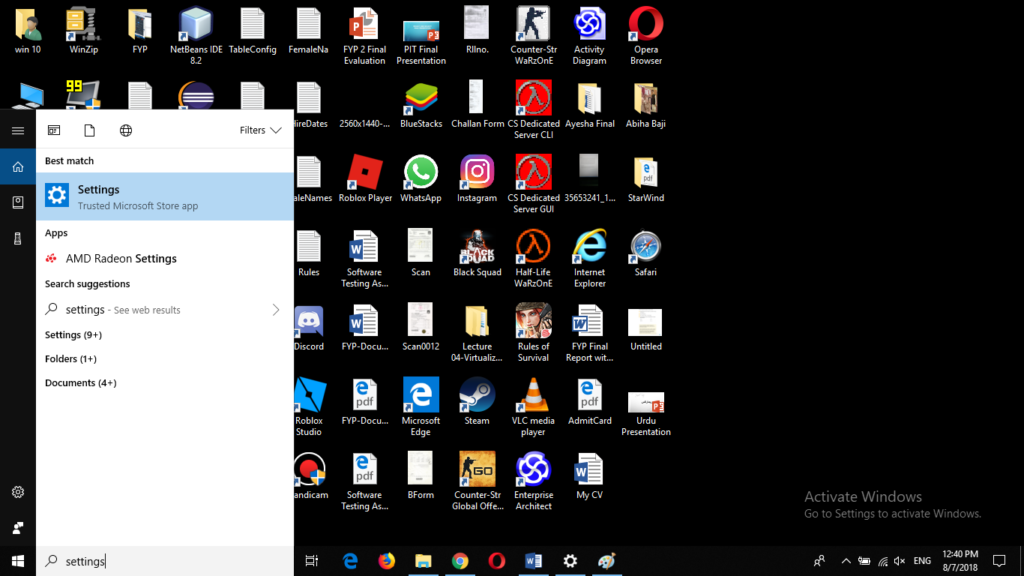Select StarWind desktop icon
1024x576 pixels.
(x=645, y=179)
